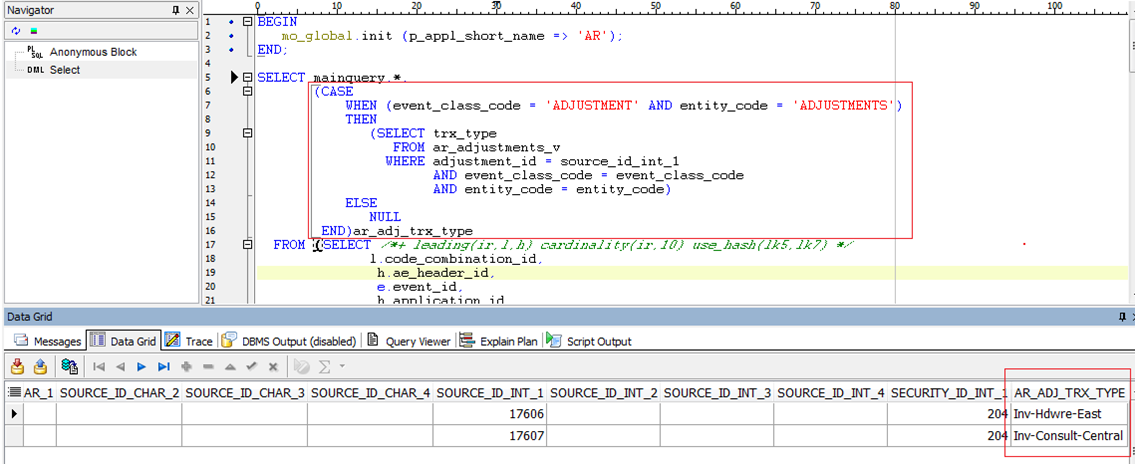The height and width of the screenshot is (464, 1135).
Task: Click the red down-arrow export icon in grid toolbar
Action: click(x=18, y=366)
